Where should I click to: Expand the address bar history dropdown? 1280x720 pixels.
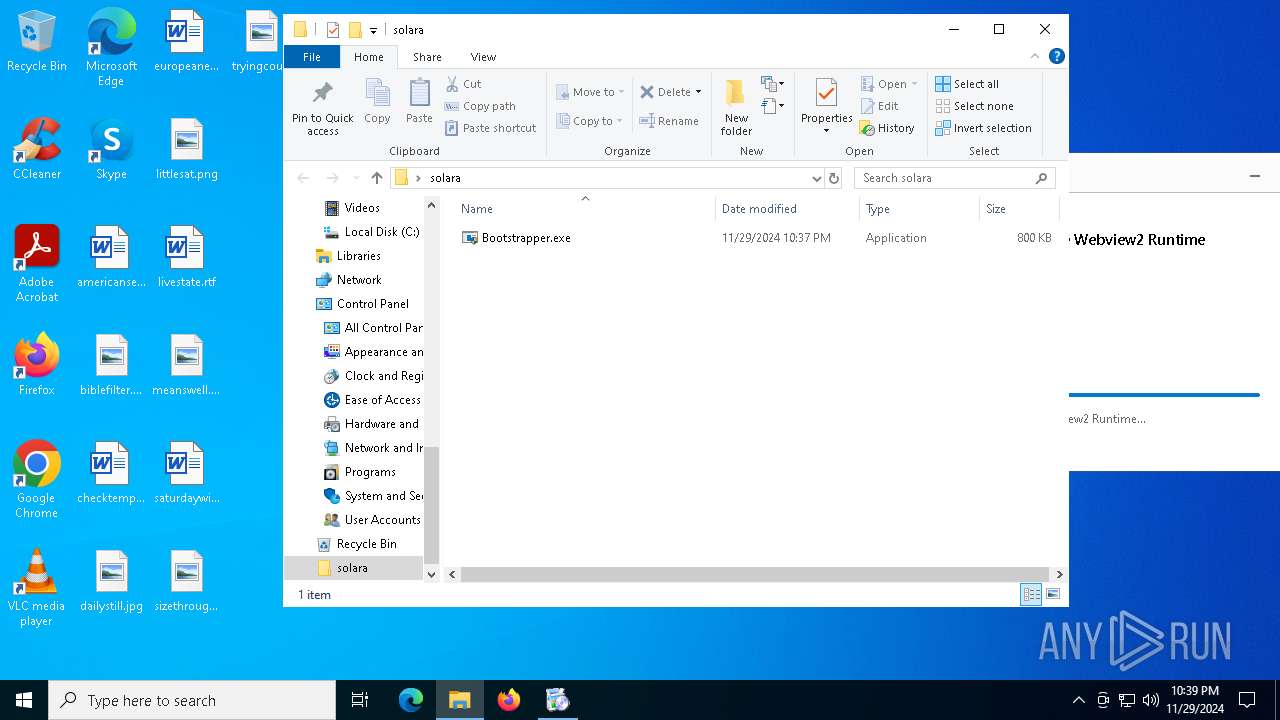click(x=816, y=178)
